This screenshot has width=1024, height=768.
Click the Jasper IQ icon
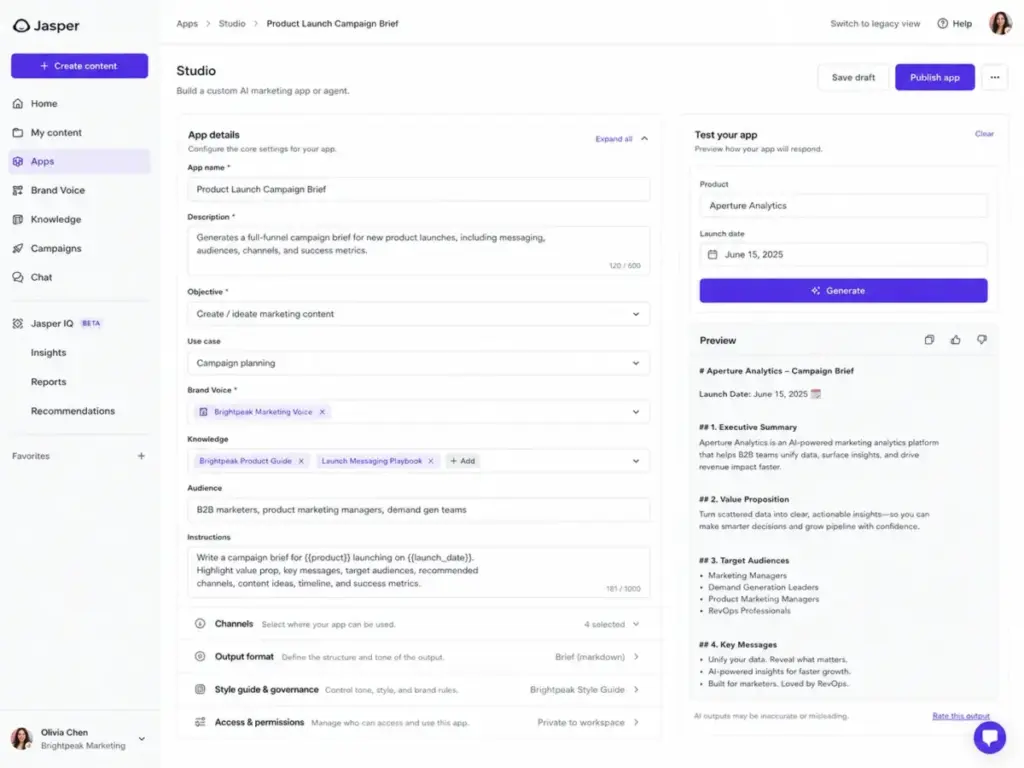click(x=18, y=323)
